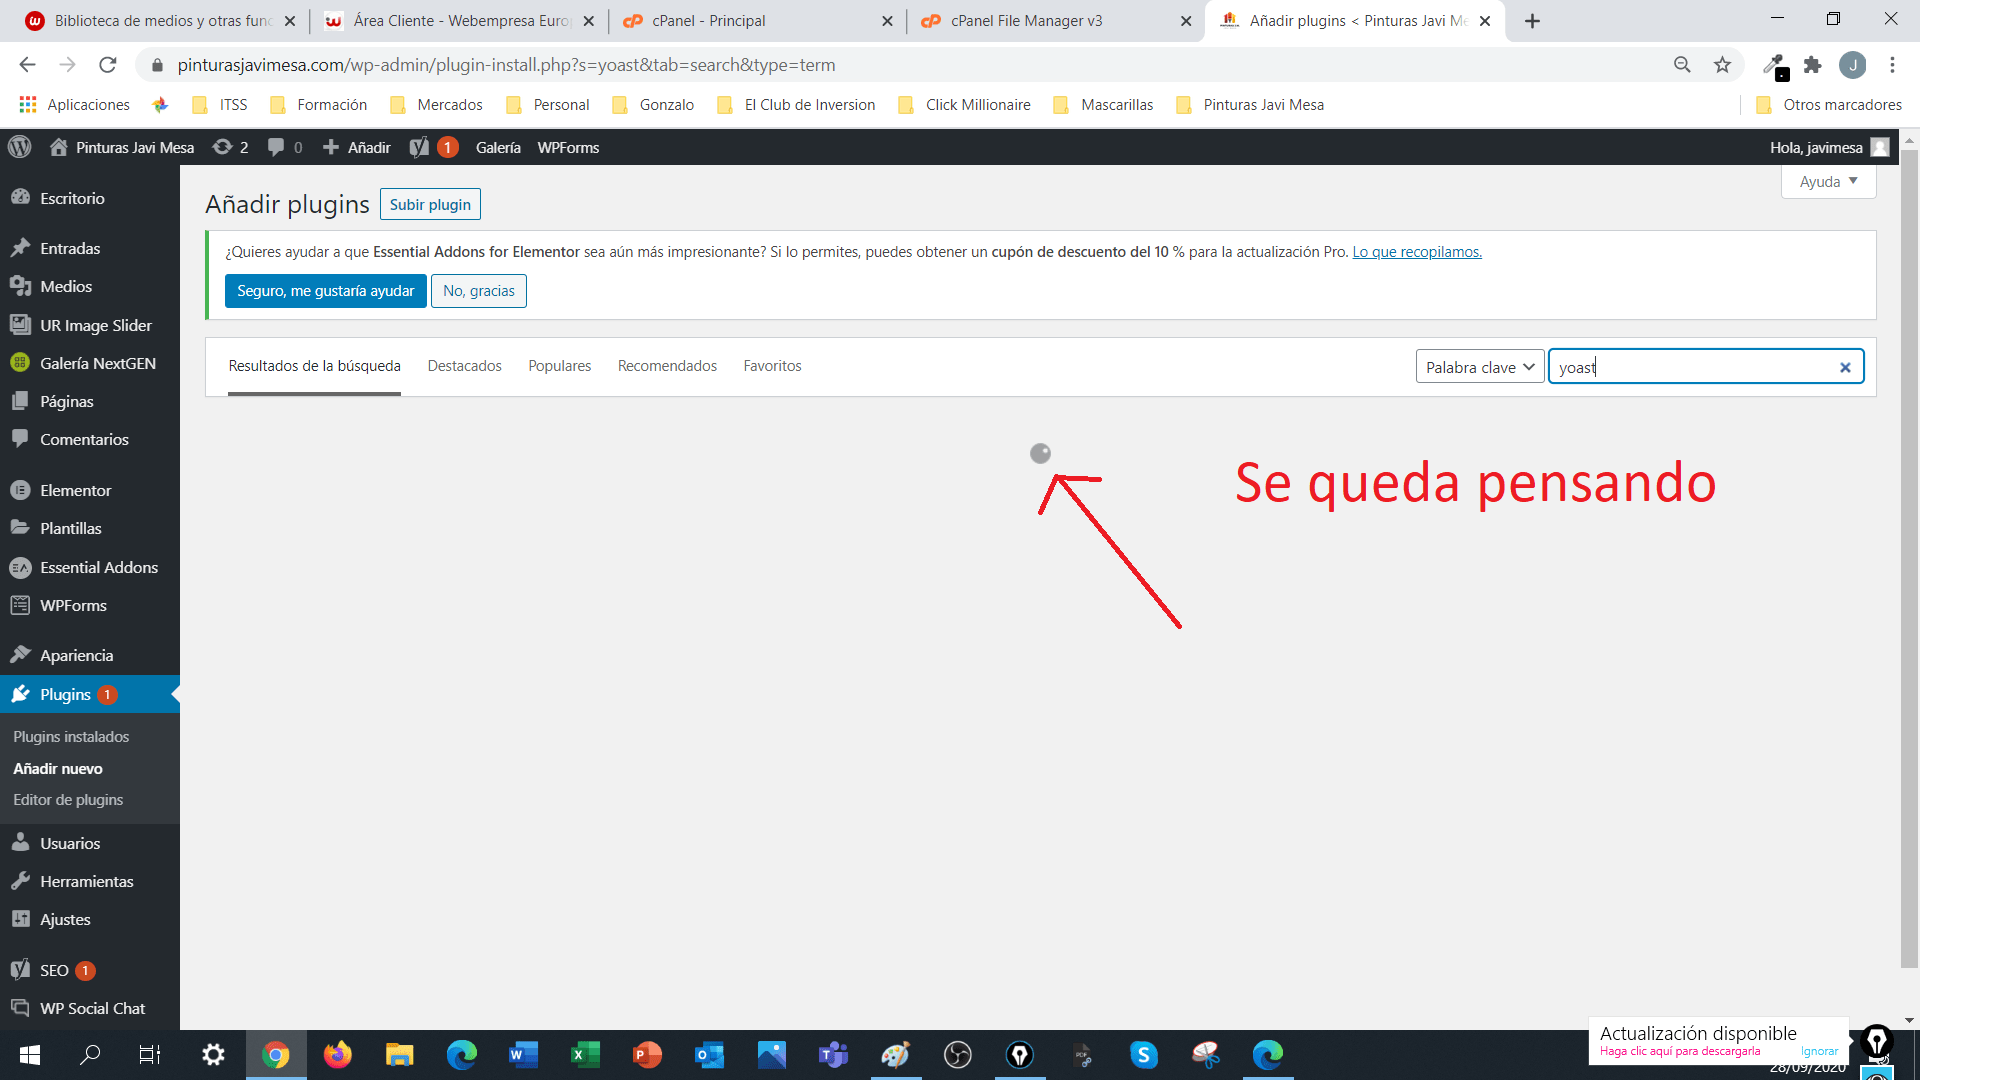Click the updates icon showing 2

point(230,147)
